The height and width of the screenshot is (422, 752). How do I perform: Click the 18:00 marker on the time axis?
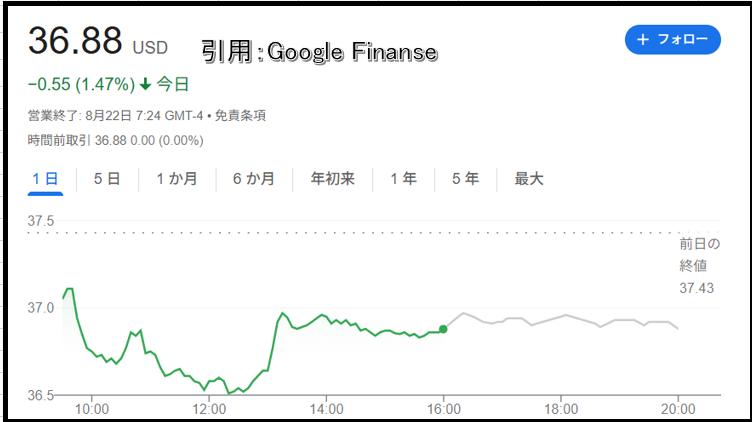pos(561,409)
